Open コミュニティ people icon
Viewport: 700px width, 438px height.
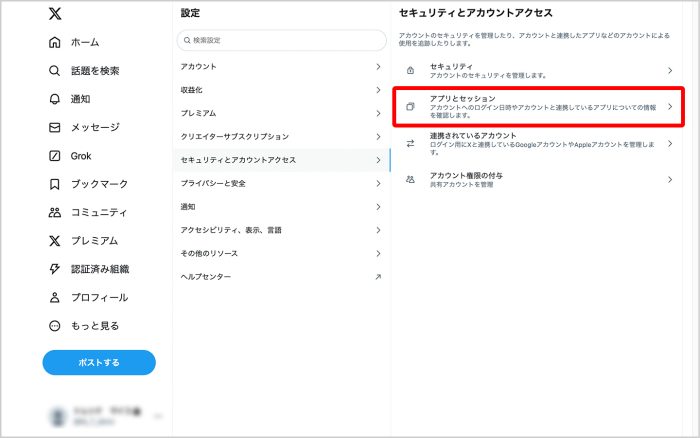tap(55, 212)
